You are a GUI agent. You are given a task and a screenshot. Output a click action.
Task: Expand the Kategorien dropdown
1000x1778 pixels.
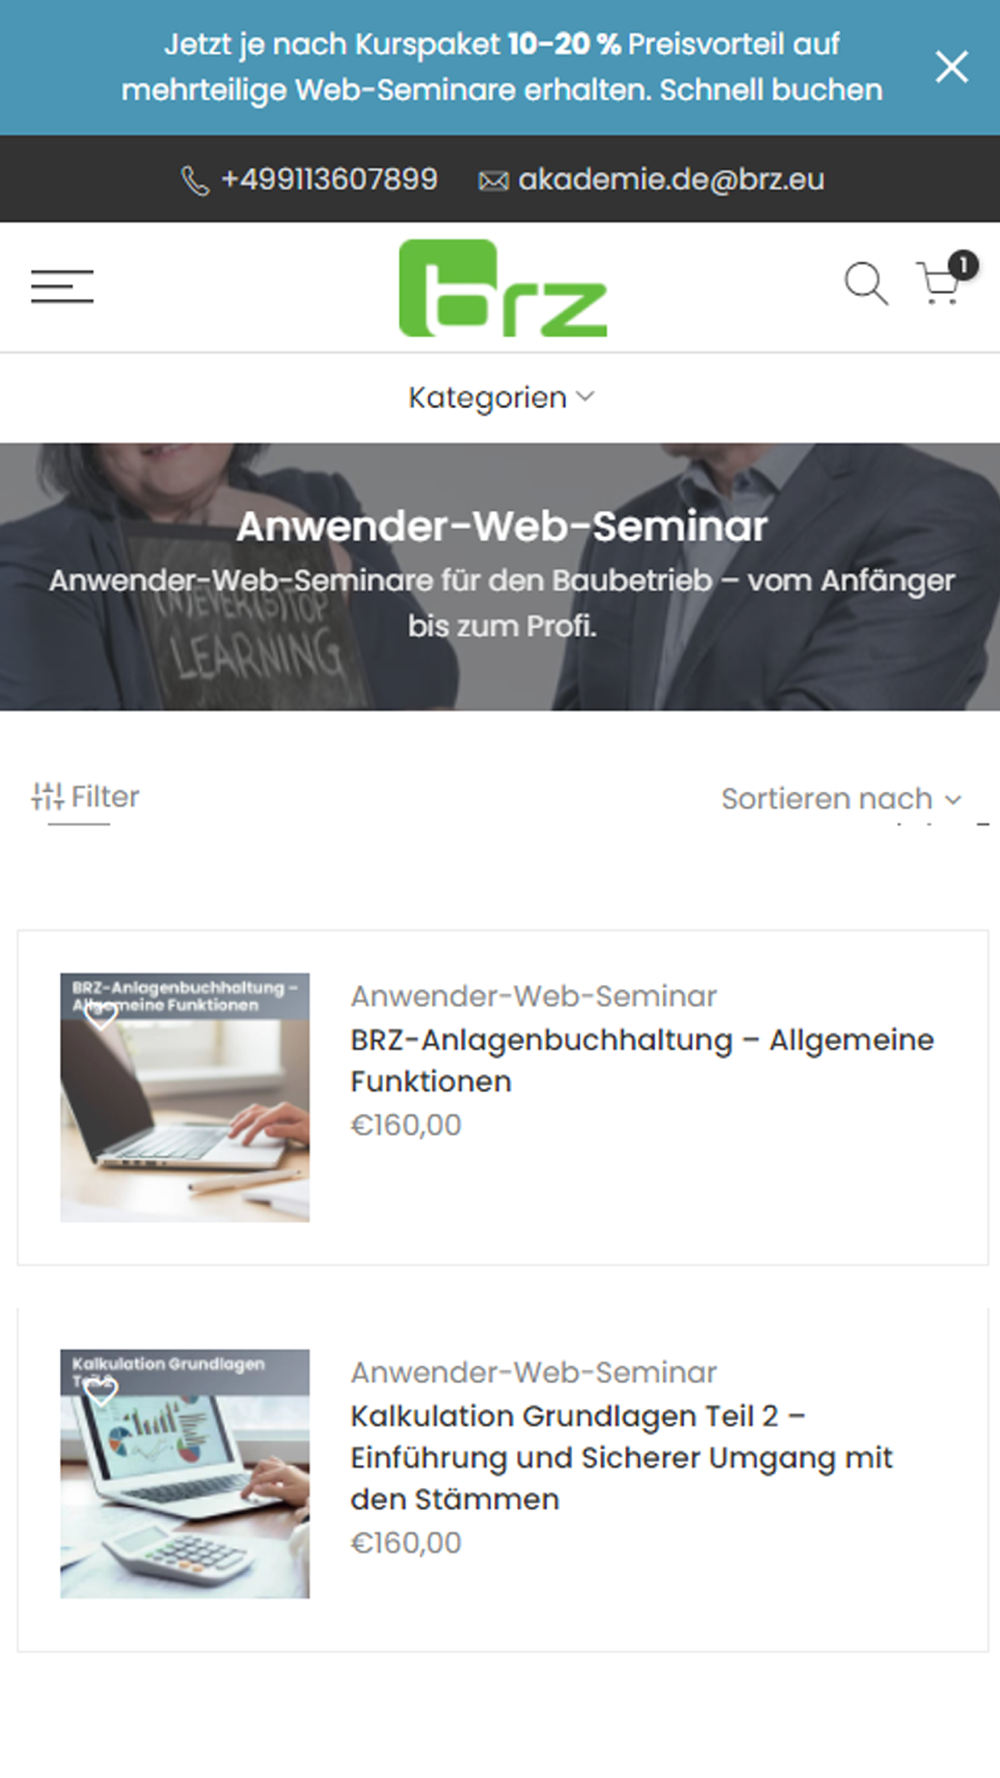pos(501,397)
